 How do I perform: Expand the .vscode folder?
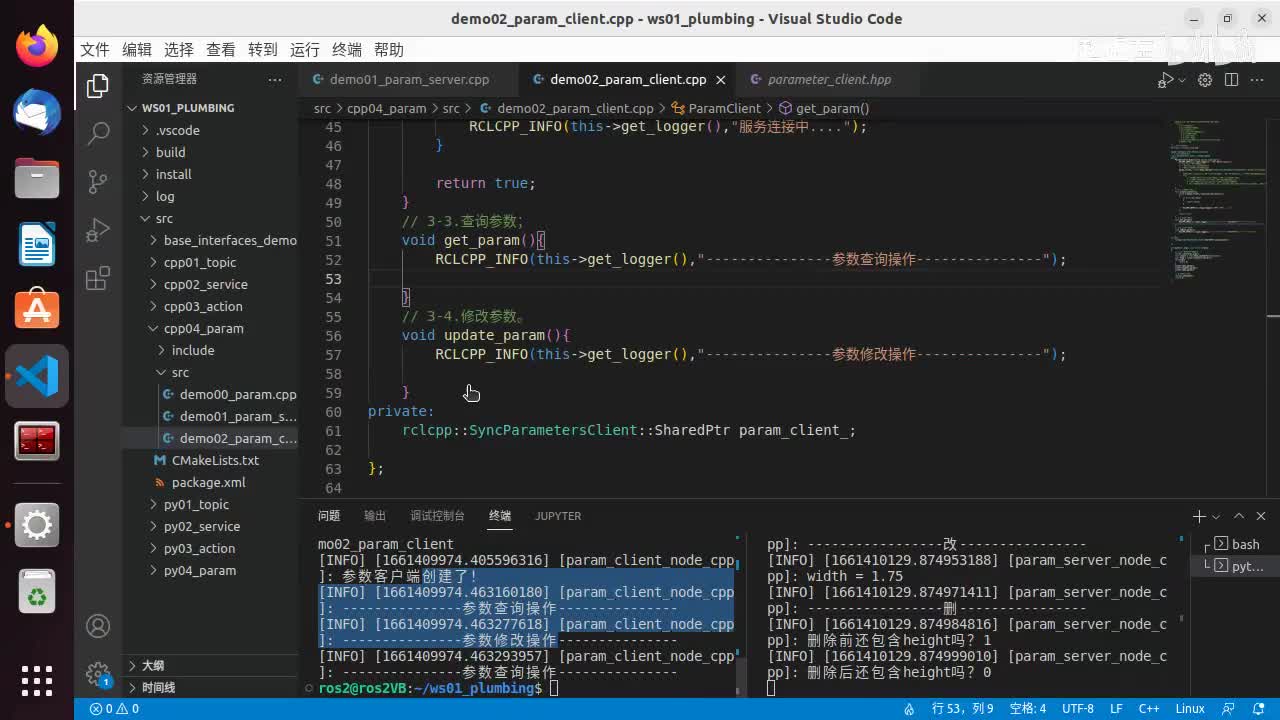point(178,130)
